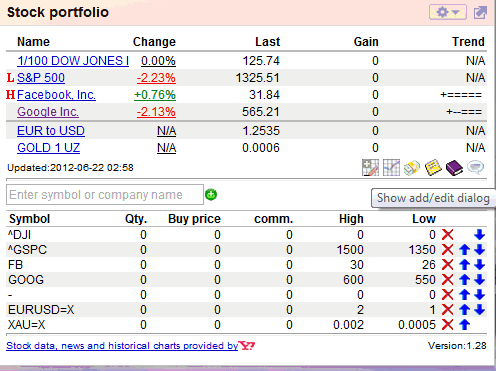Open the Yahoo stock data provider link
This screenshot has height=371, width=496.
click(130, 346)
